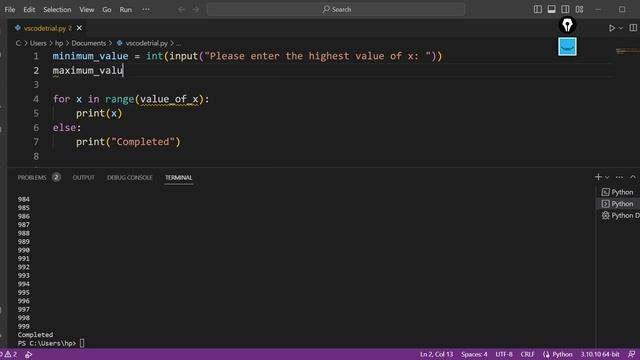This screenshot has width=640, height=360.
Task: Open the customize layout icon
Action: click(579, 9)
